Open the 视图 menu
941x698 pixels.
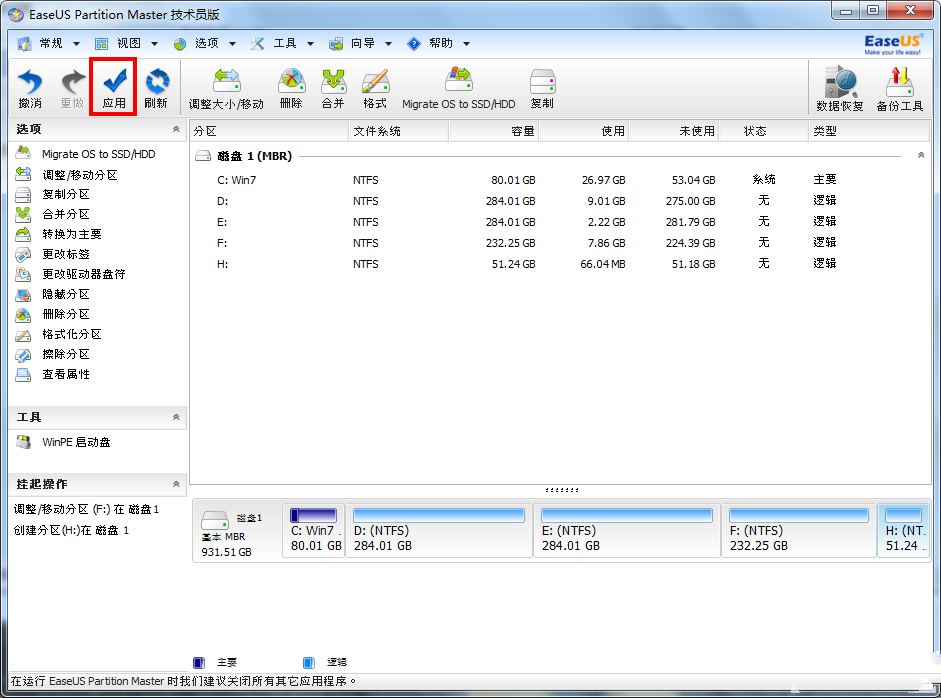[x=127, y=43]
